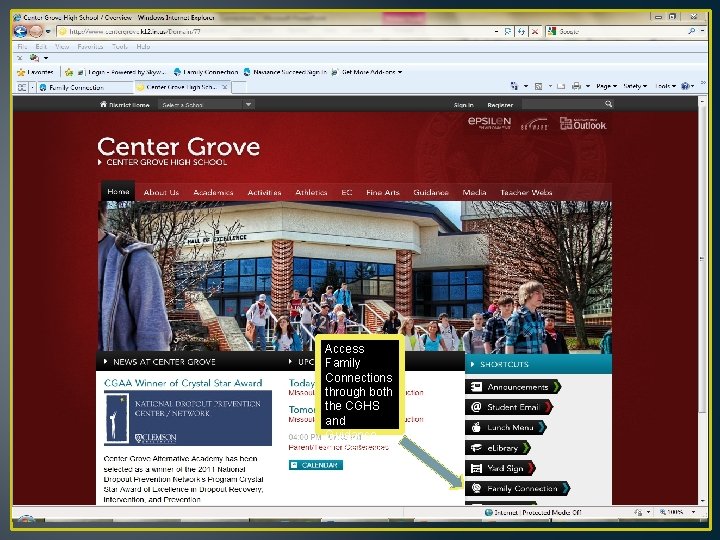Open the Favorites menu in menu bar
Viewport: 720px width, 540px height.
(90, 46)
